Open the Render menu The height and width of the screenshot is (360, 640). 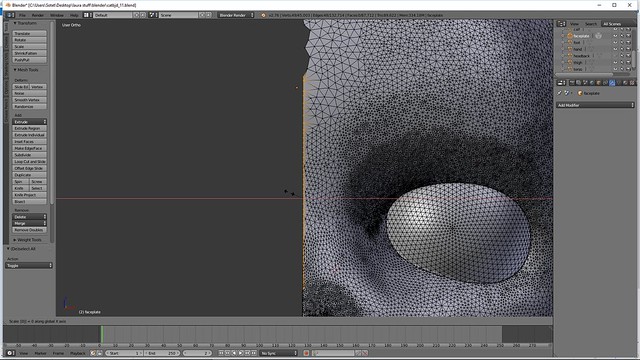(x=38, y=15)
